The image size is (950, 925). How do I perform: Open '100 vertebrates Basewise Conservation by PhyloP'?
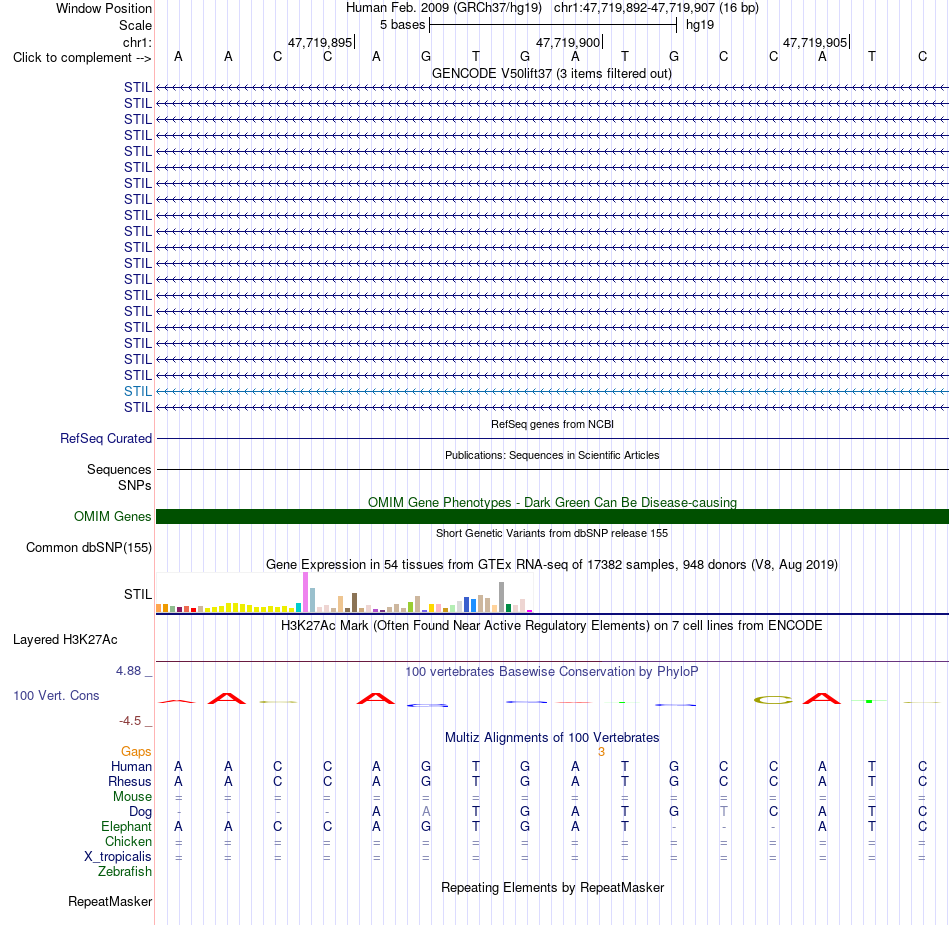tap(551, 672)
